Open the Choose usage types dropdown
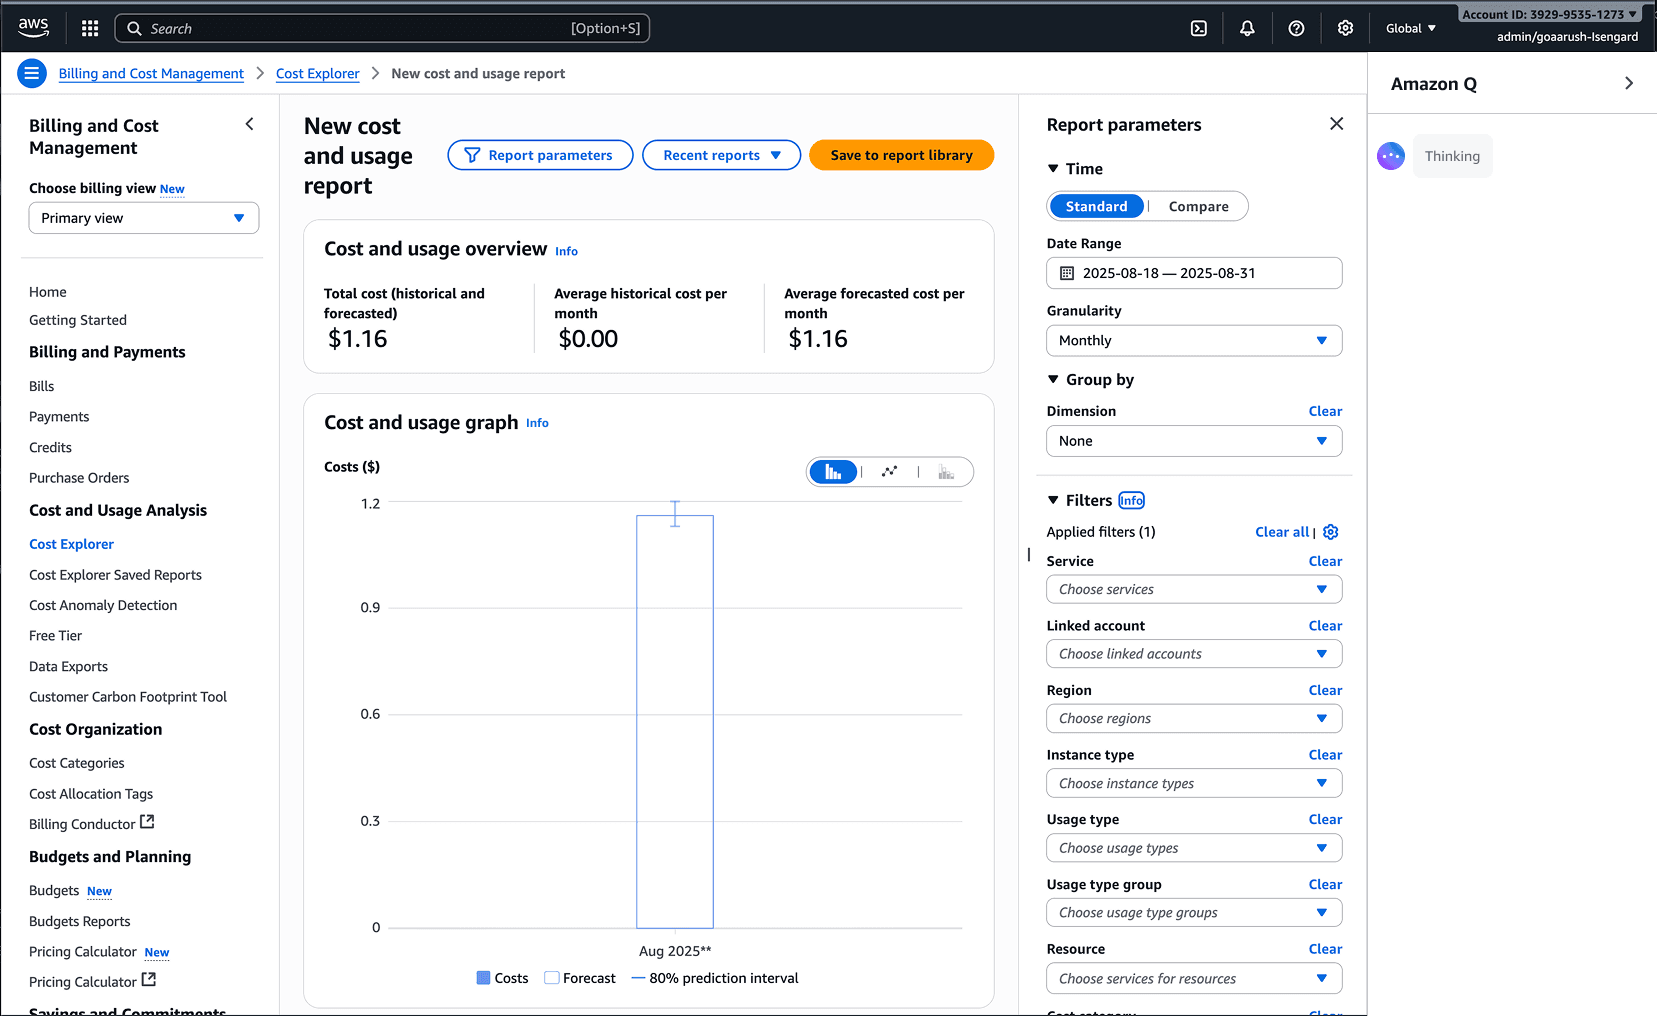This screenshot has width=1657, height=1016. [x=1194, y=848]
